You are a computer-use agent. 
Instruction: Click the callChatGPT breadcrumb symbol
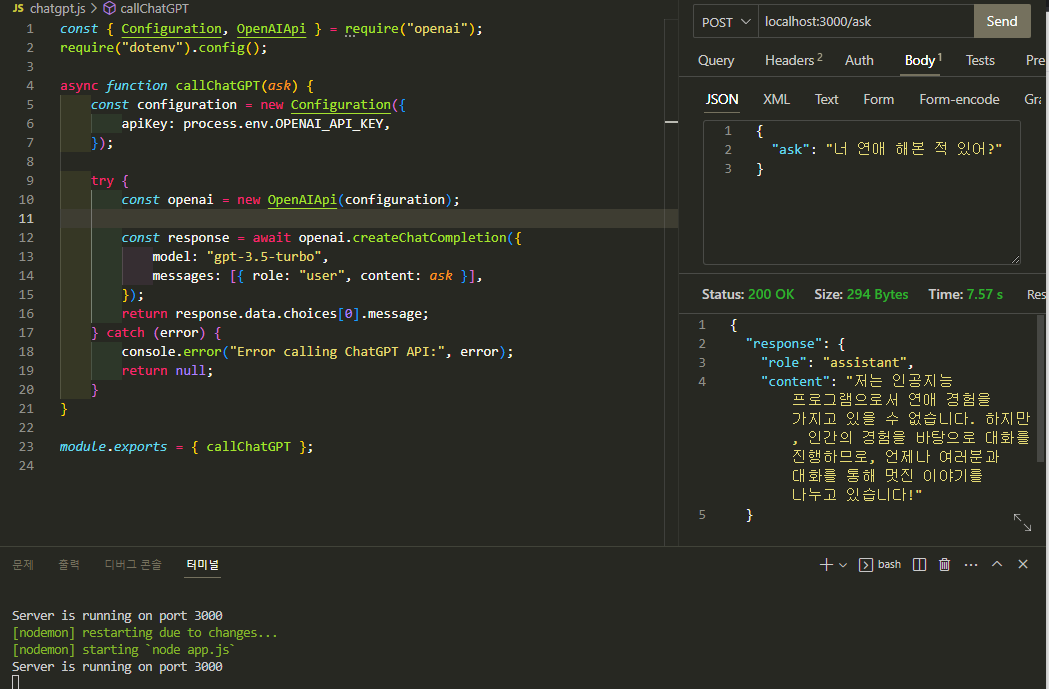(147, 9)
